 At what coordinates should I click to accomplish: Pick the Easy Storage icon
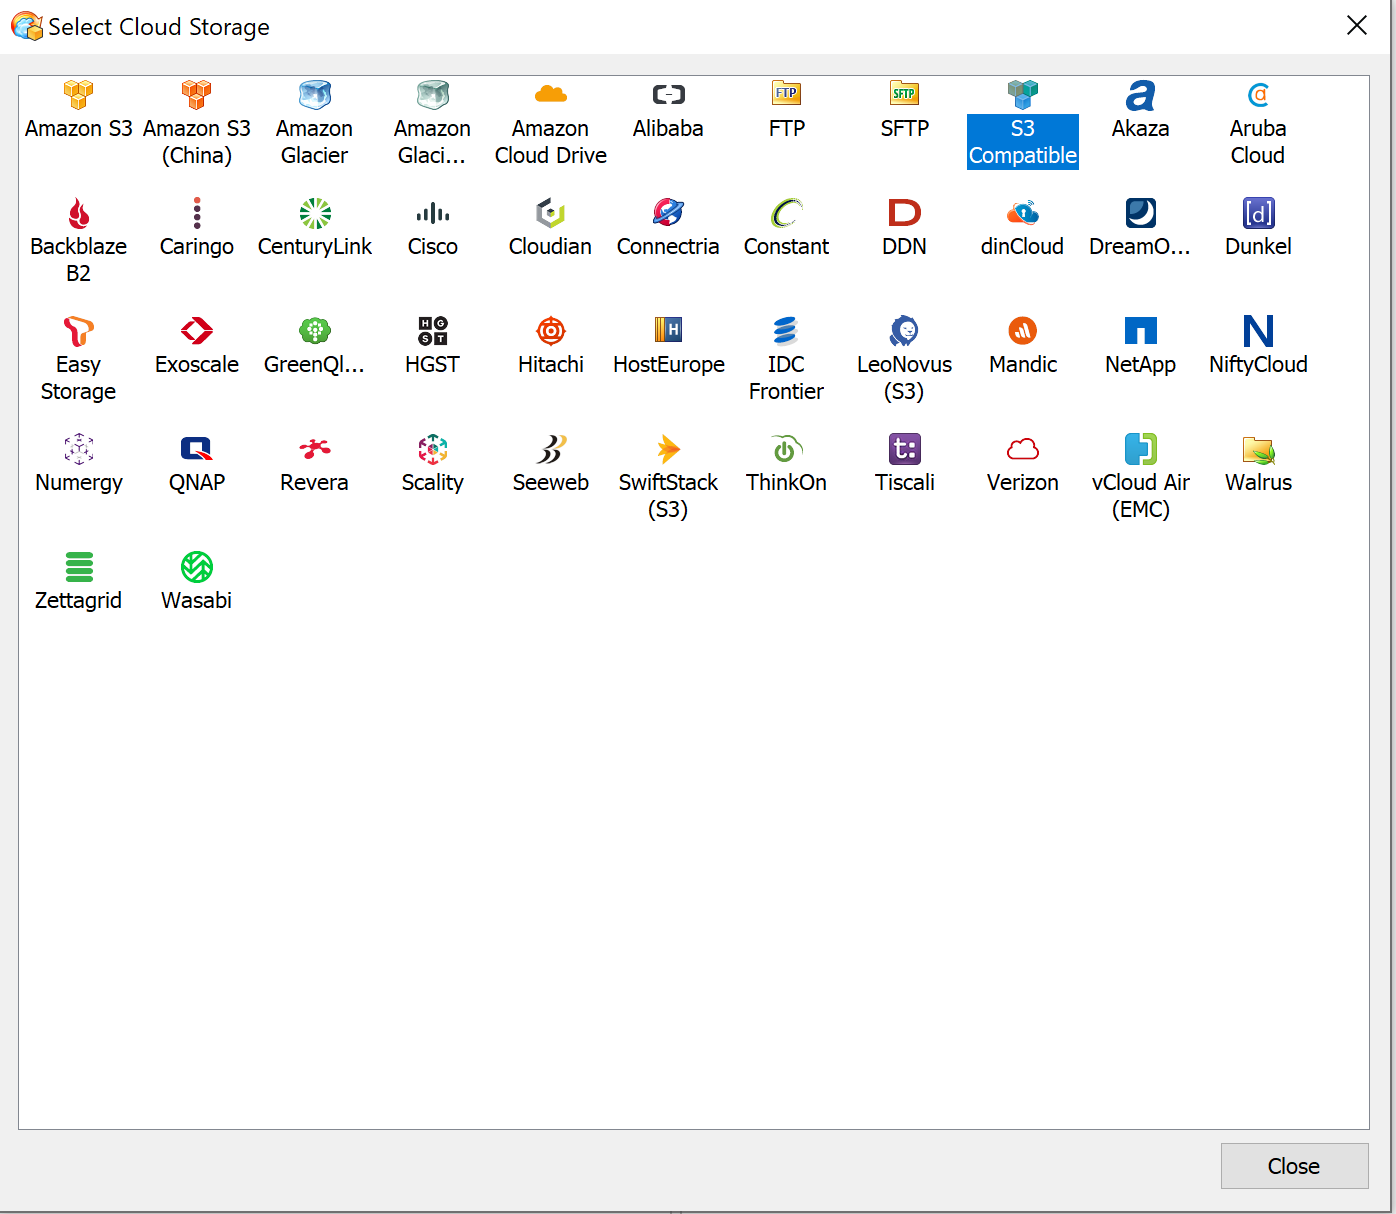click(78, 331)
